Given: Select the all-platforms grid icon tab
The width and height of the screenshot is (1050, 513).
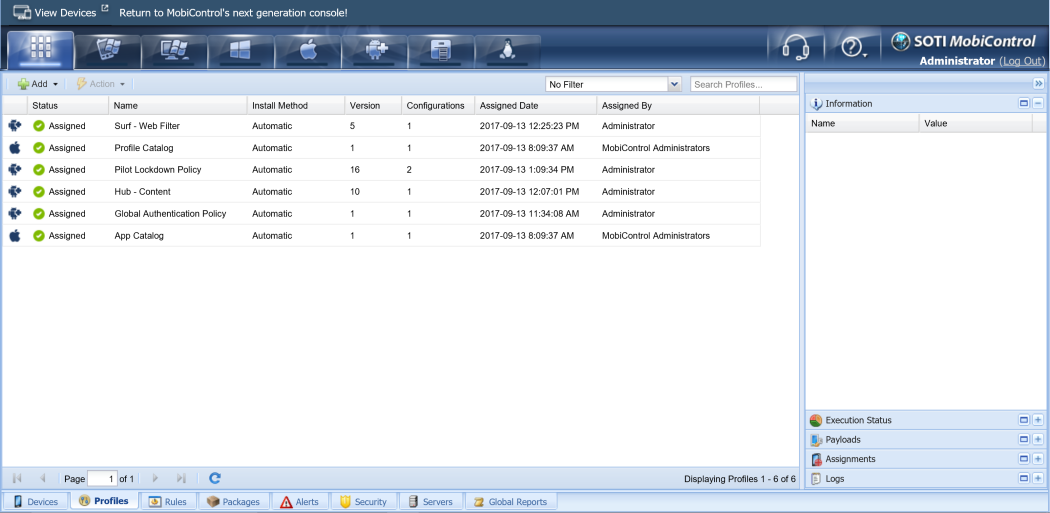Looking at the screenshot, I should (41, 49).
